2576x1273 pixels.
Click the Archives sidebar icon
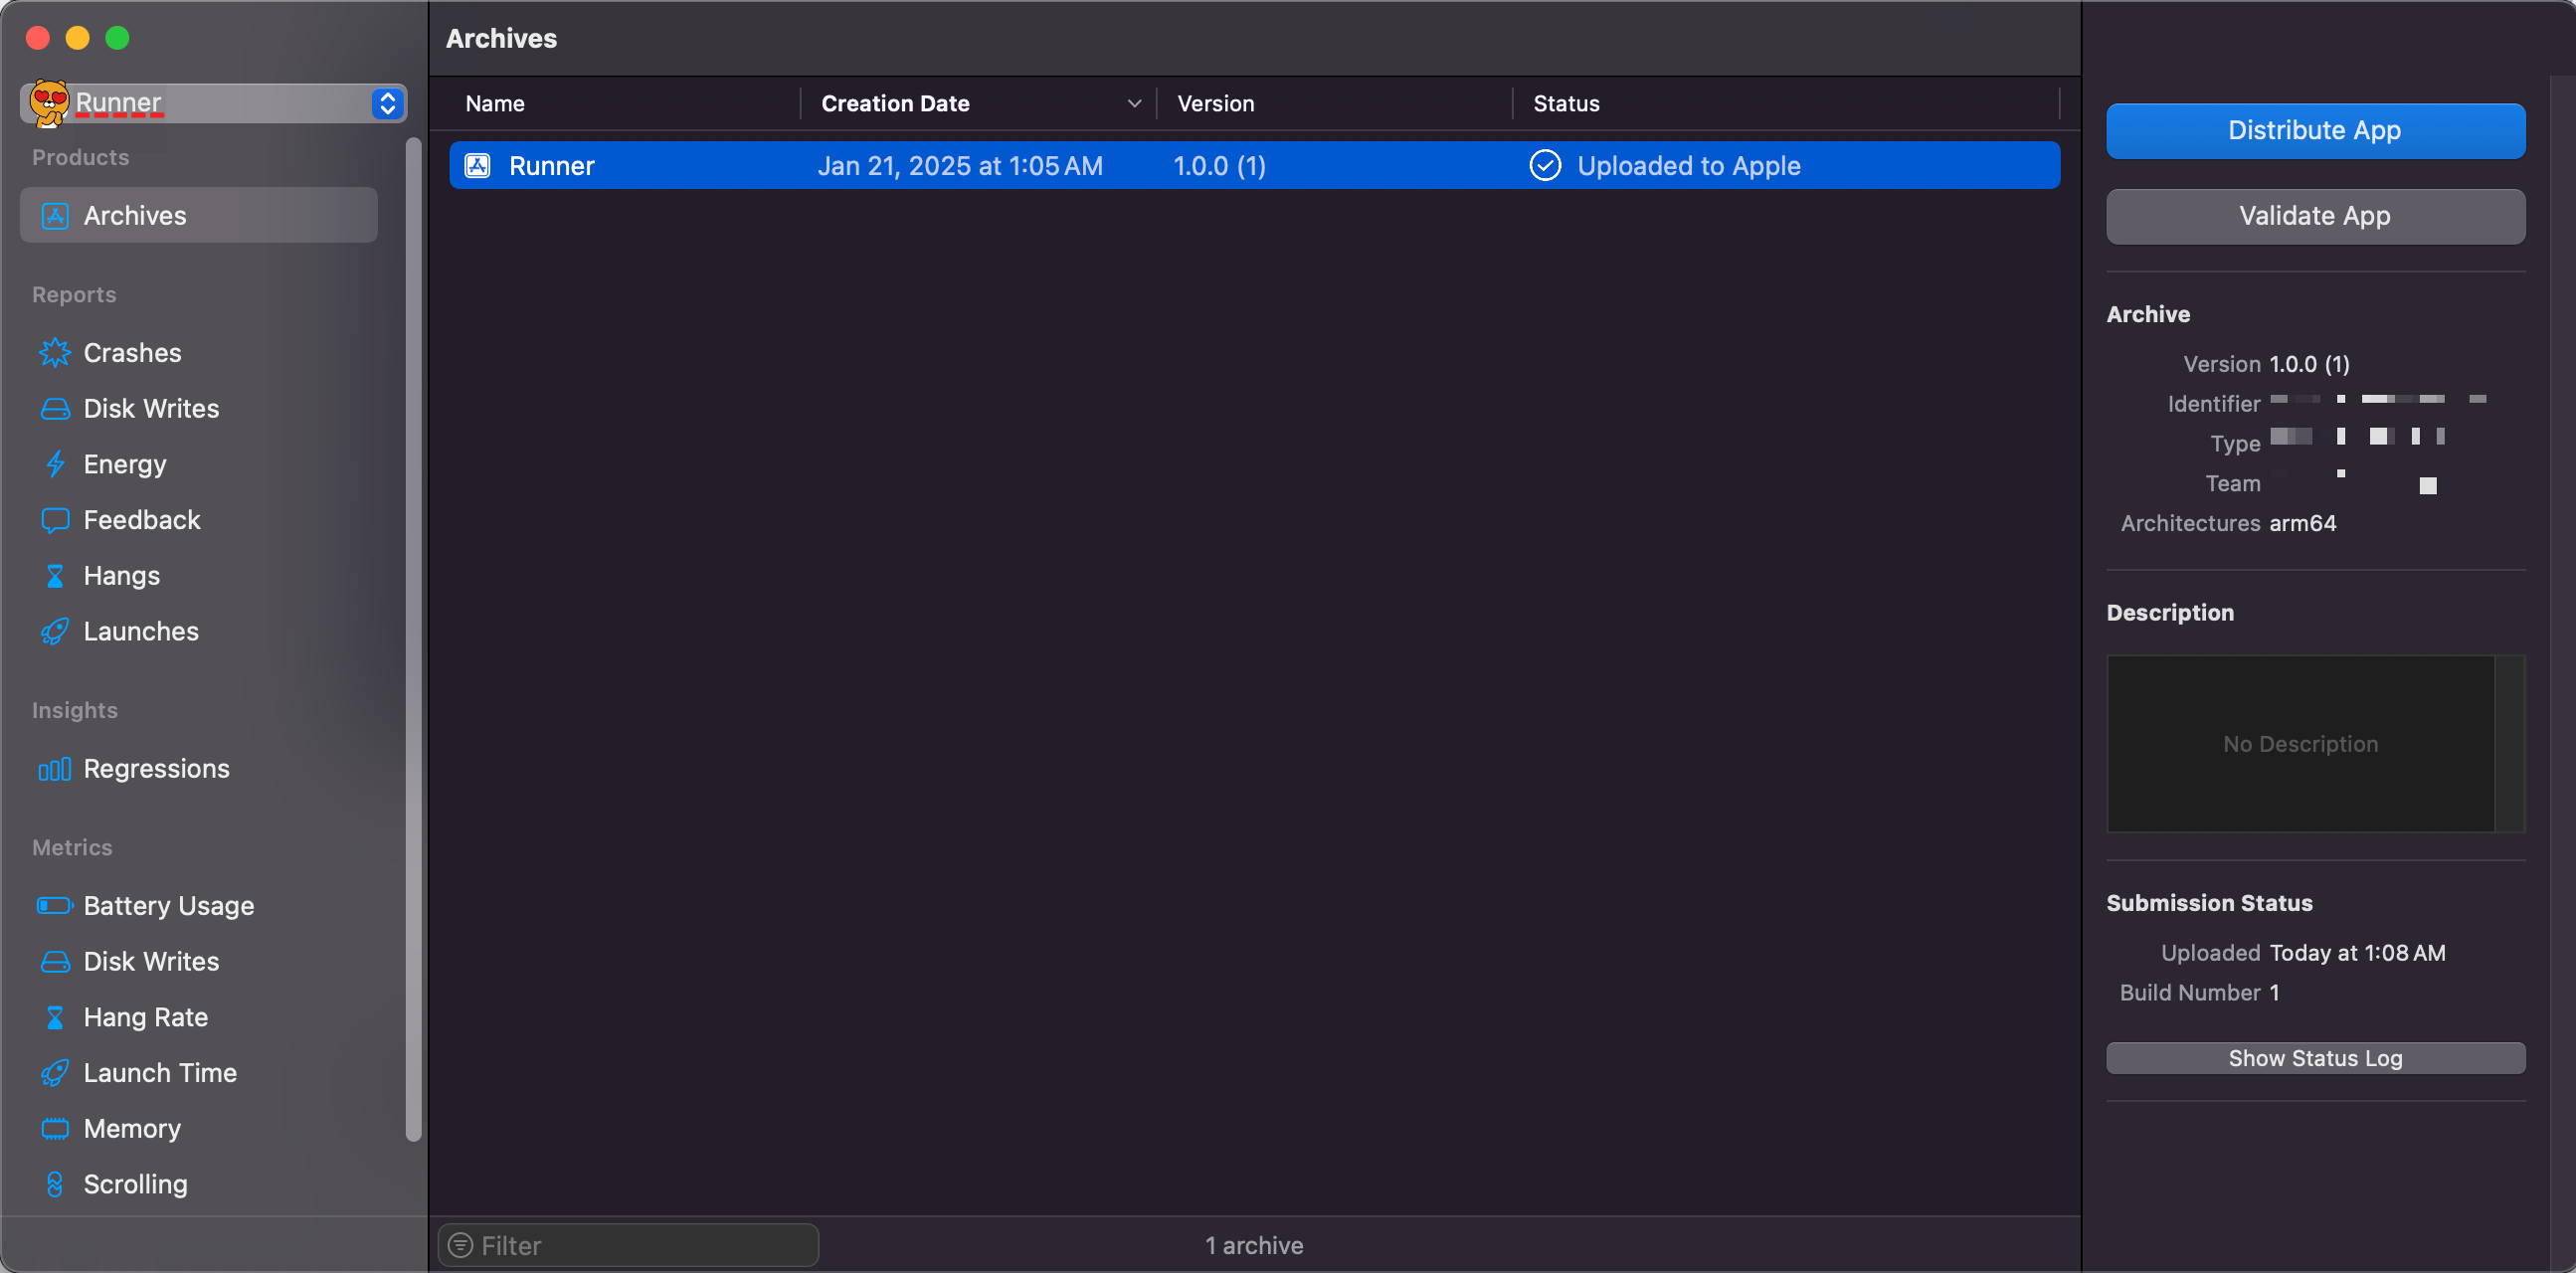pos(55,215)
